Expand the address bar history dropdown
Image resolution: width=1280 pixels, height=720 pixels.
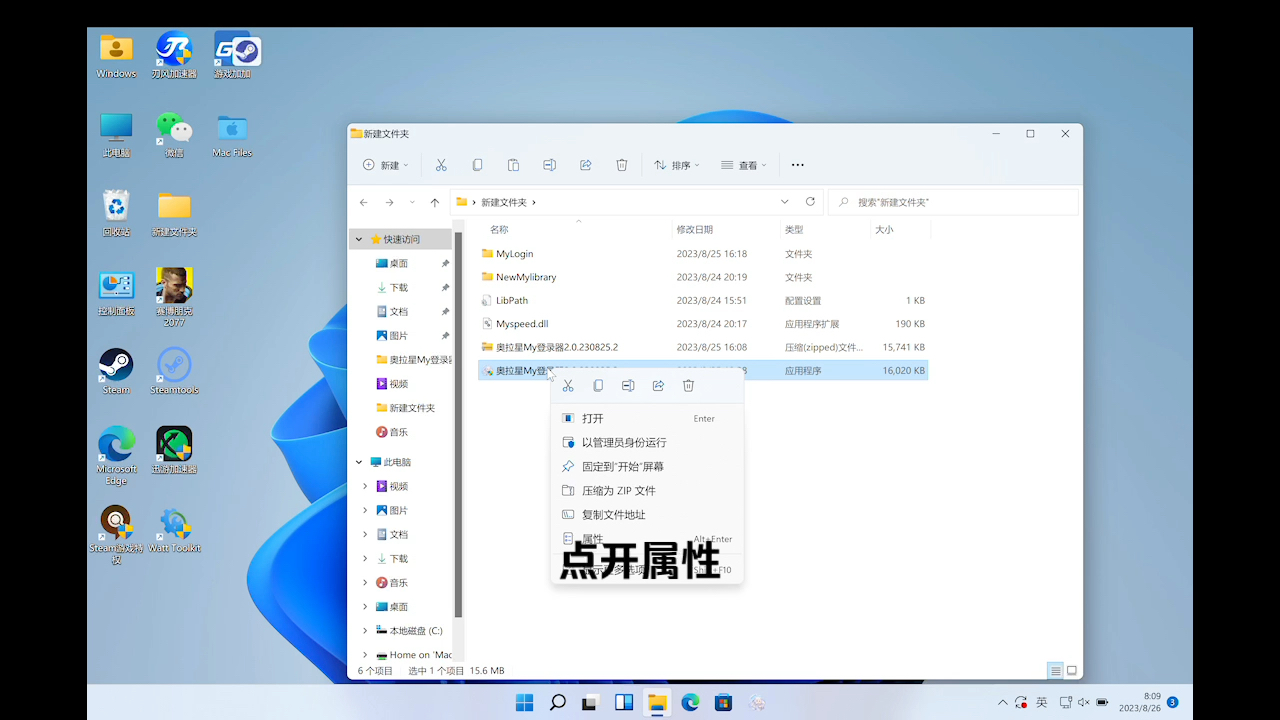pyautogui.click(x=785, y=202)
